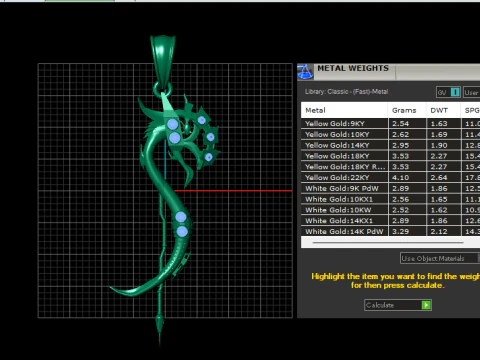Select the White Gold:14K PdW row
Screen dimensions: 480x360
point(390,231)
